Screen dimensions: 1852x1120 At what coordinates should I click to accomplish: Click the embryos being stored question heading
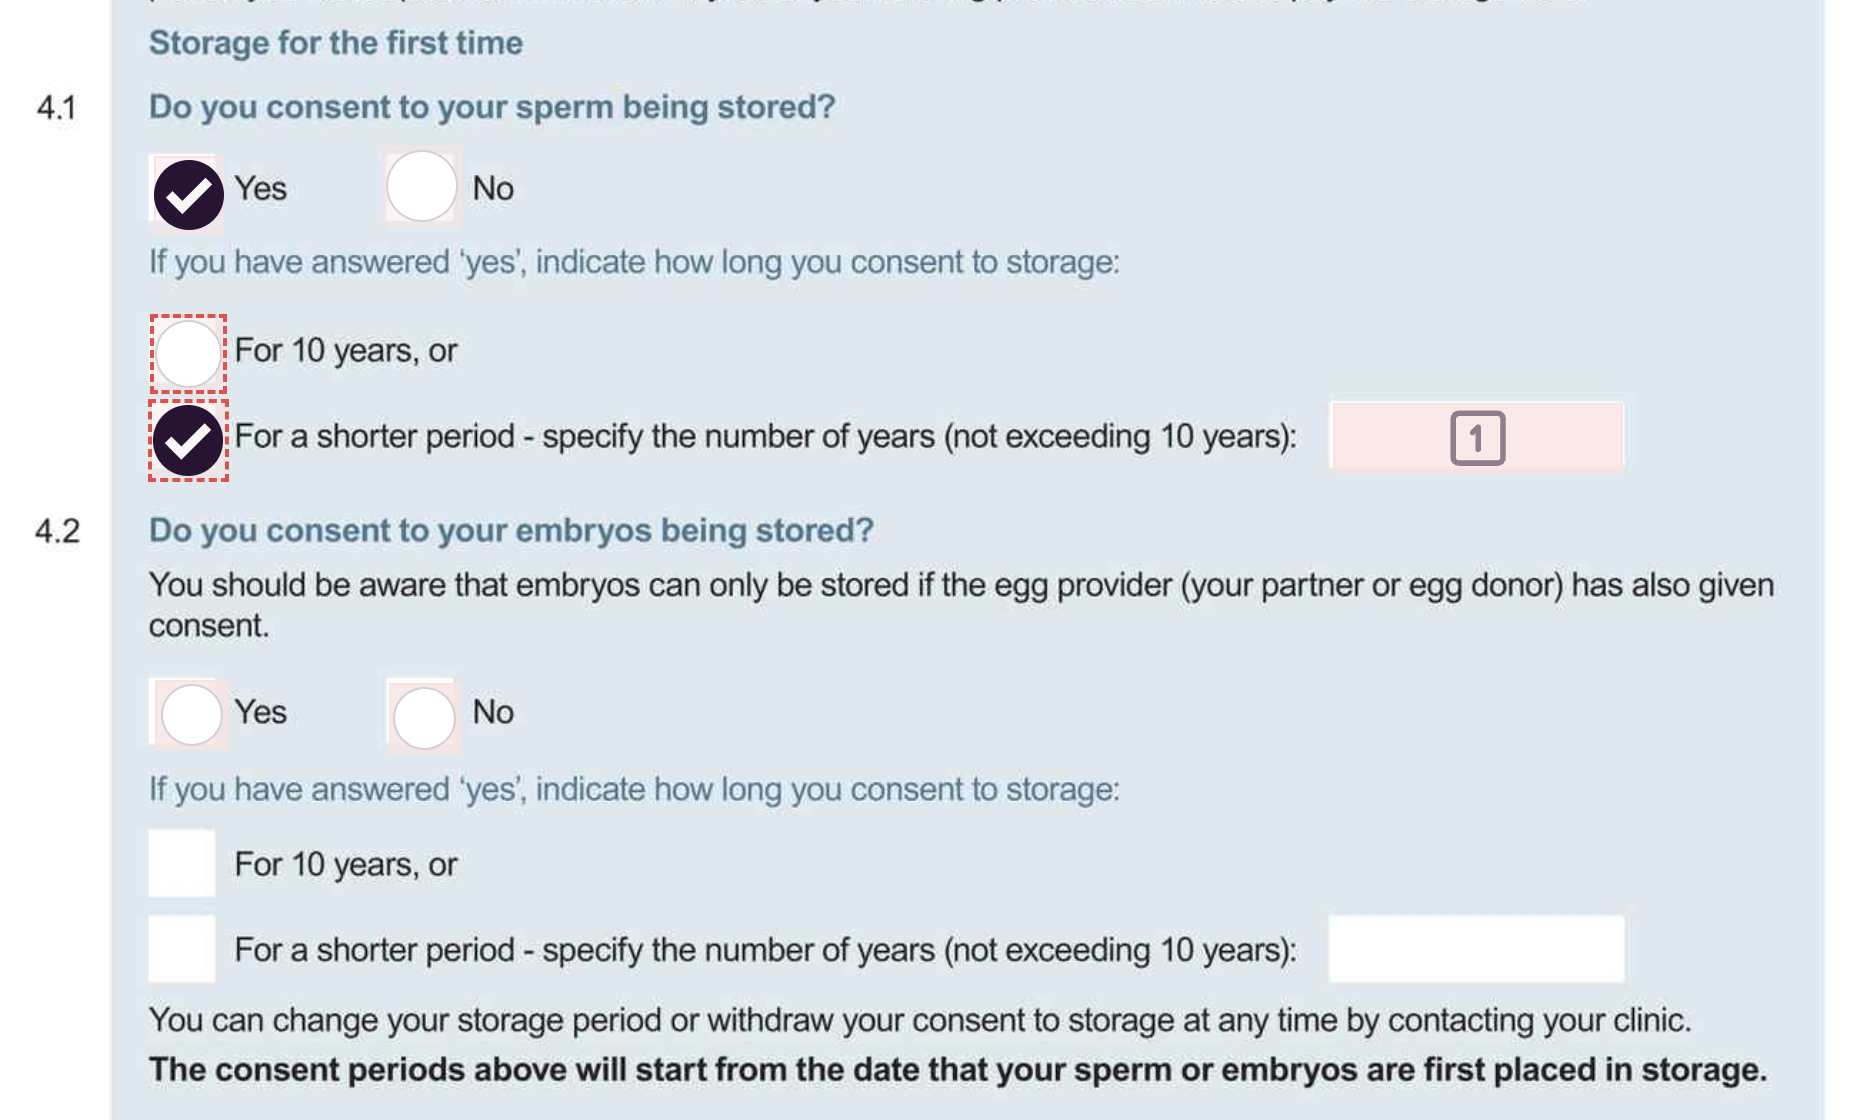click(511, 530)
